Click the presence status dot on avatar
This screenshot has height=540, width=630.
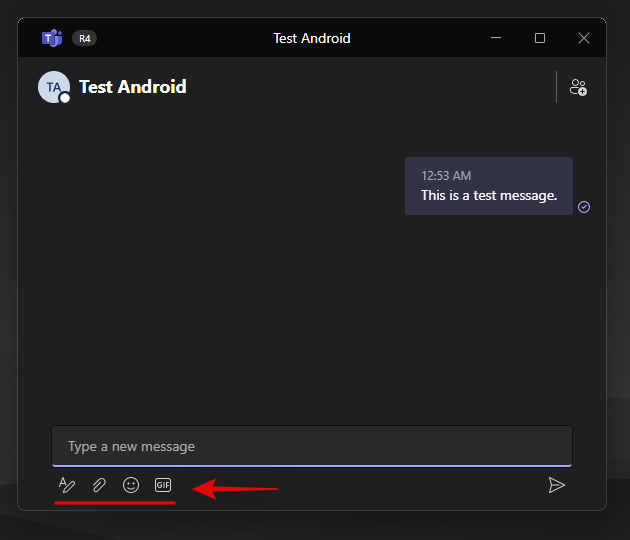click(x=65, y=98)
